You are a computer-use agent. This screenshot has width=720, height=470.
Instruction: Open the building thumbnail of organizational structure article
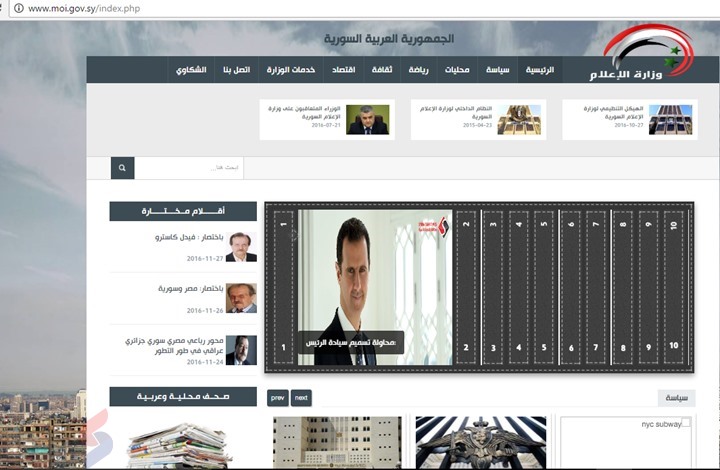670,119
